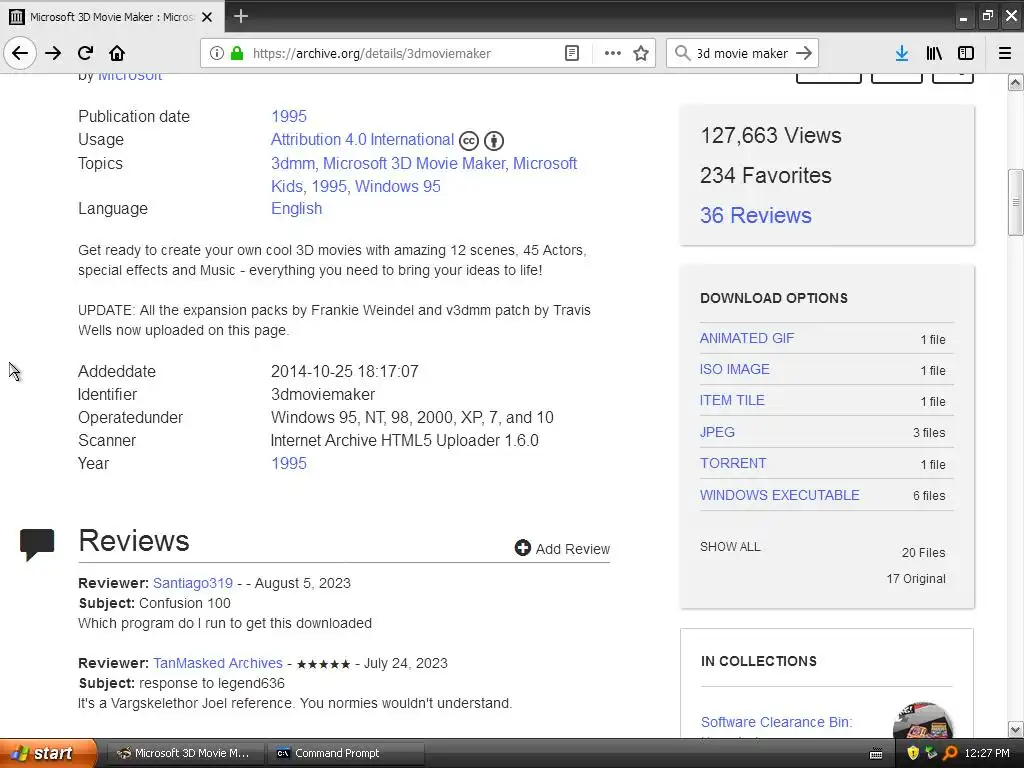Go back with the browser back arrow

20,53
